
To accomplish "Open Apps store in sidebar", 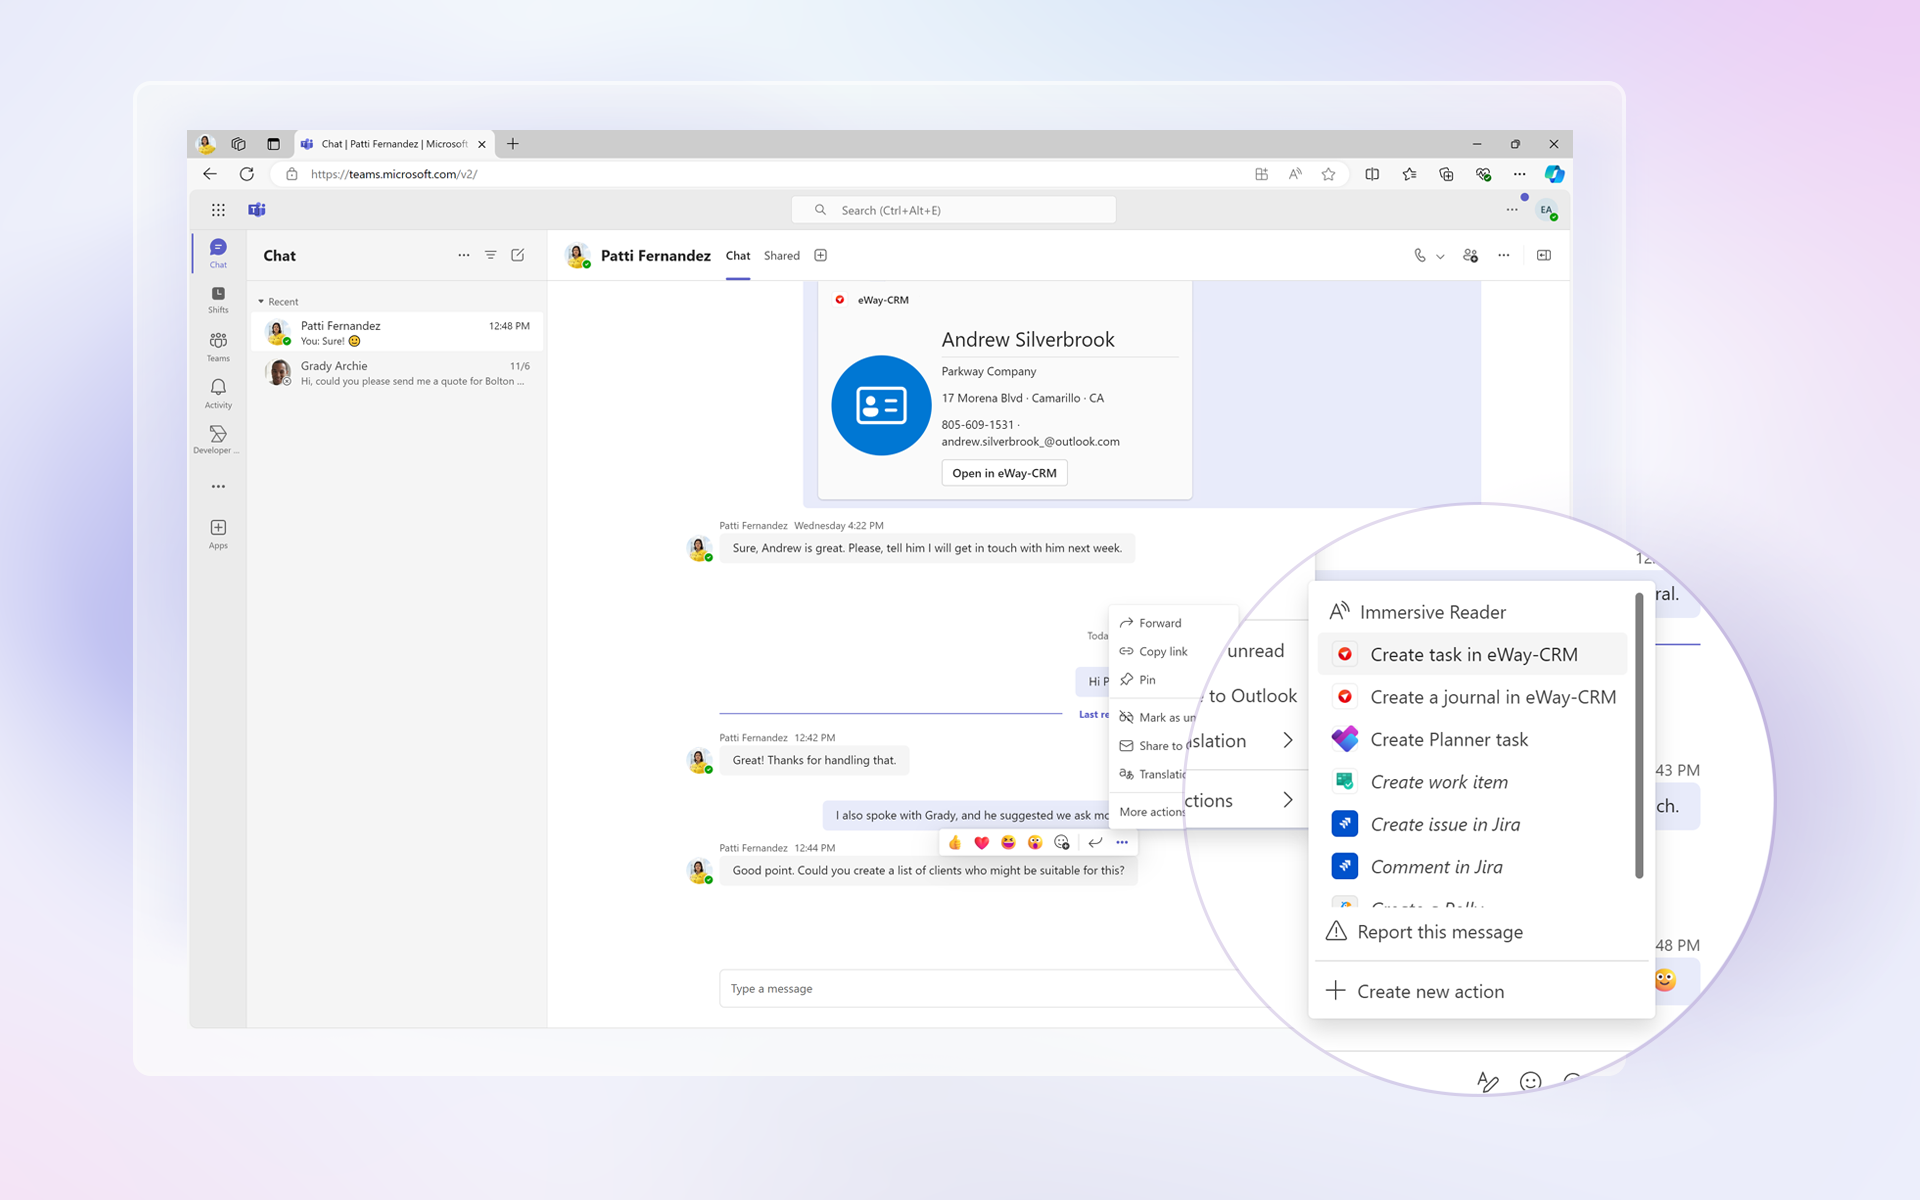I will [218, 534].
